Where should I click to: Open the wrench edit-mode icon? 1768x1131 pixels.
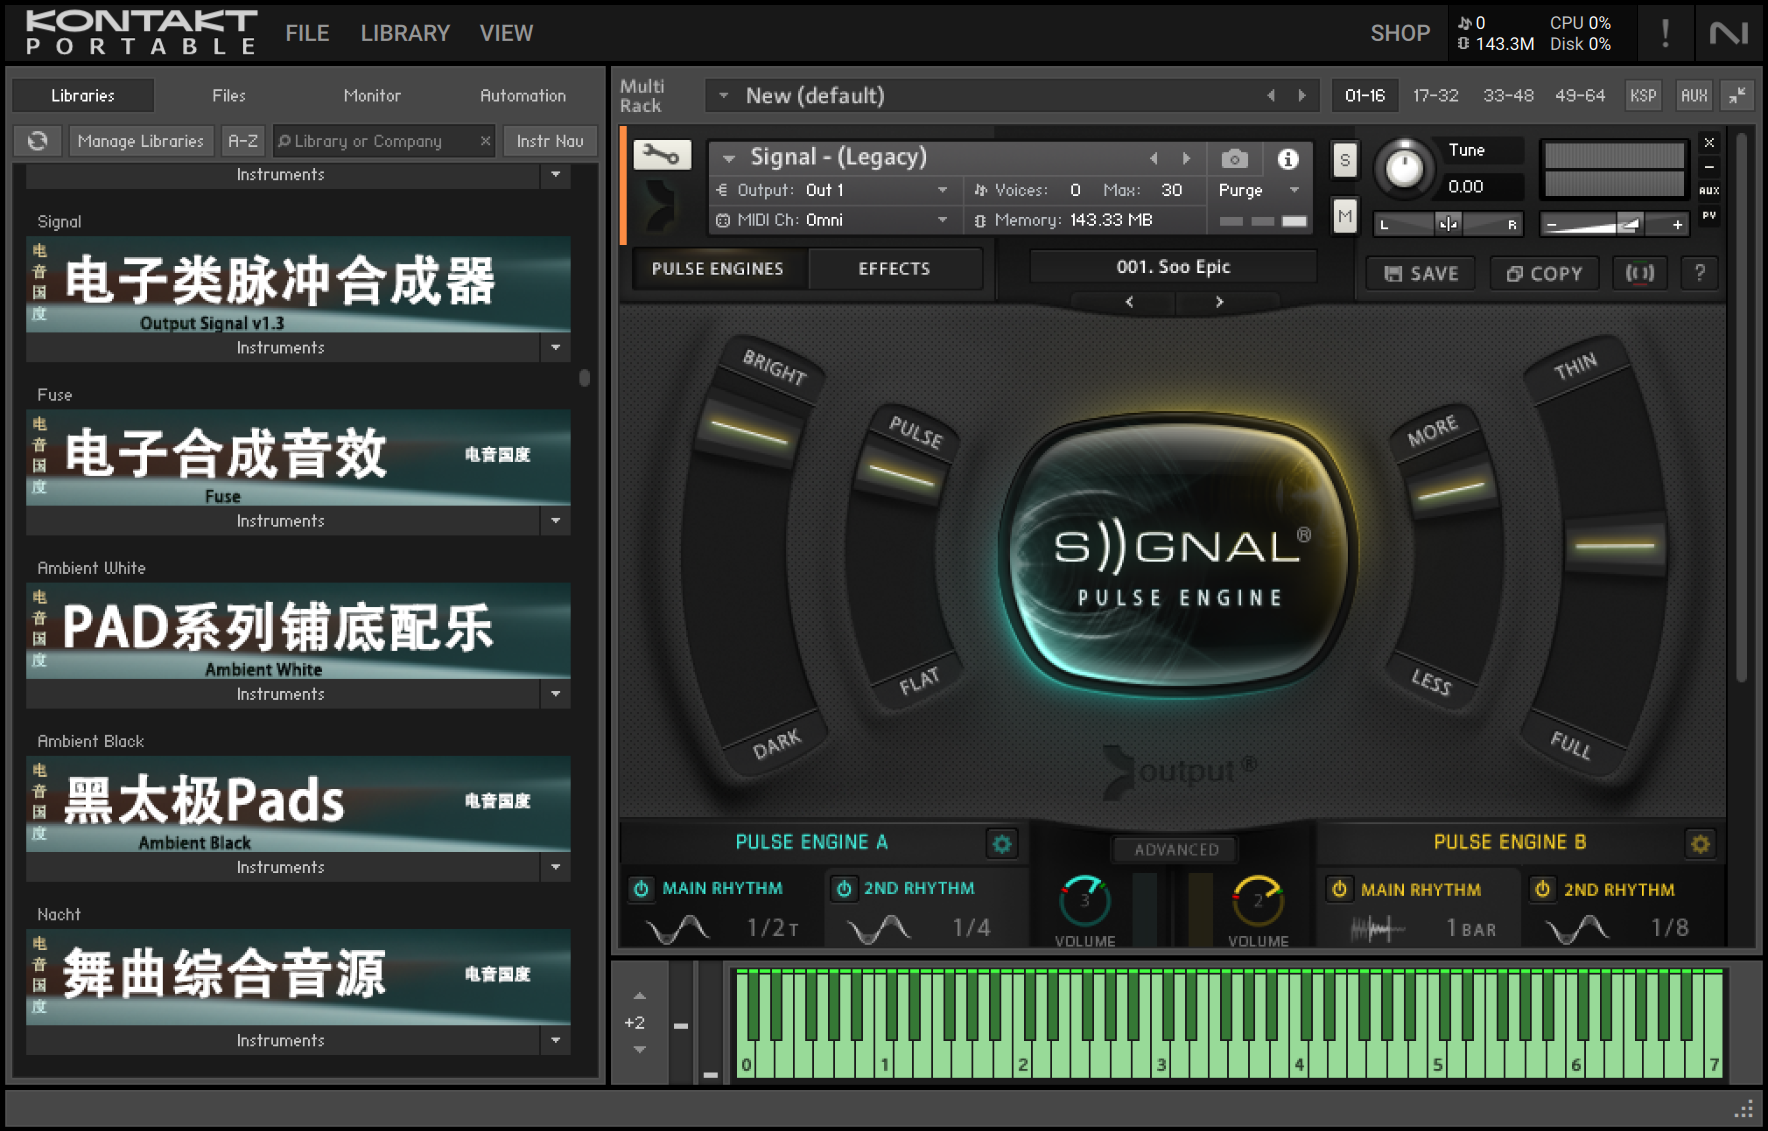pos(661,155)
